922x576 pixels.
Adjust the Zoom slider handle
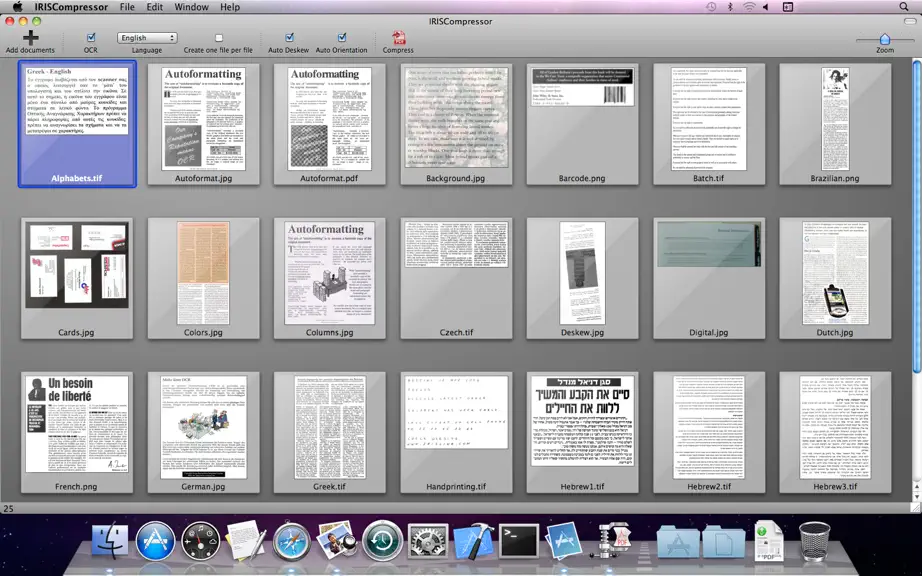click(x=884, y=39)
